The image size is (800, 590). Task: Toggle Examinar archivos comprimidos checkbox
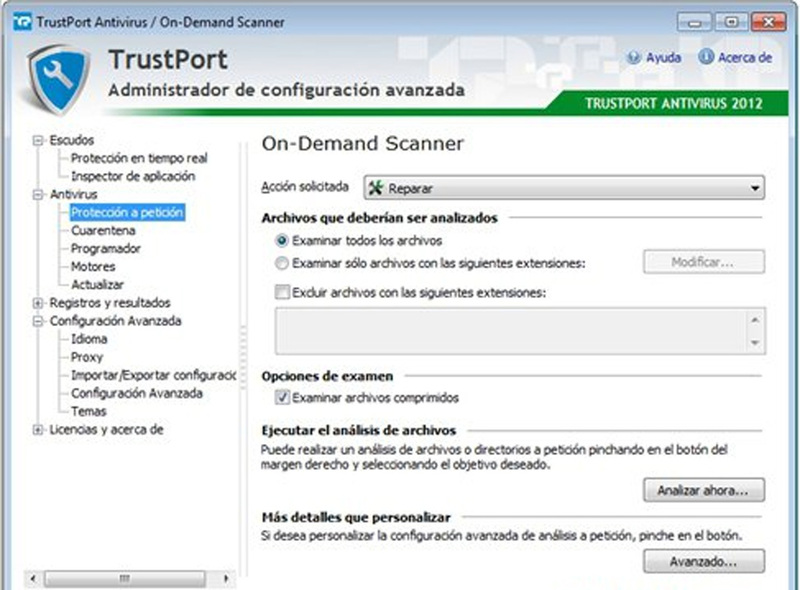pyautogui.click(x=282, y=397)
